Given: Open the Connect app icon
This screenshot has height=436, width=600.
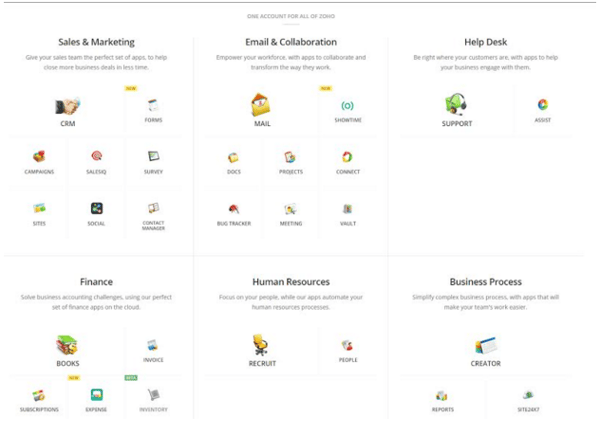Looking at the screenshot, I should click(347, 157).
